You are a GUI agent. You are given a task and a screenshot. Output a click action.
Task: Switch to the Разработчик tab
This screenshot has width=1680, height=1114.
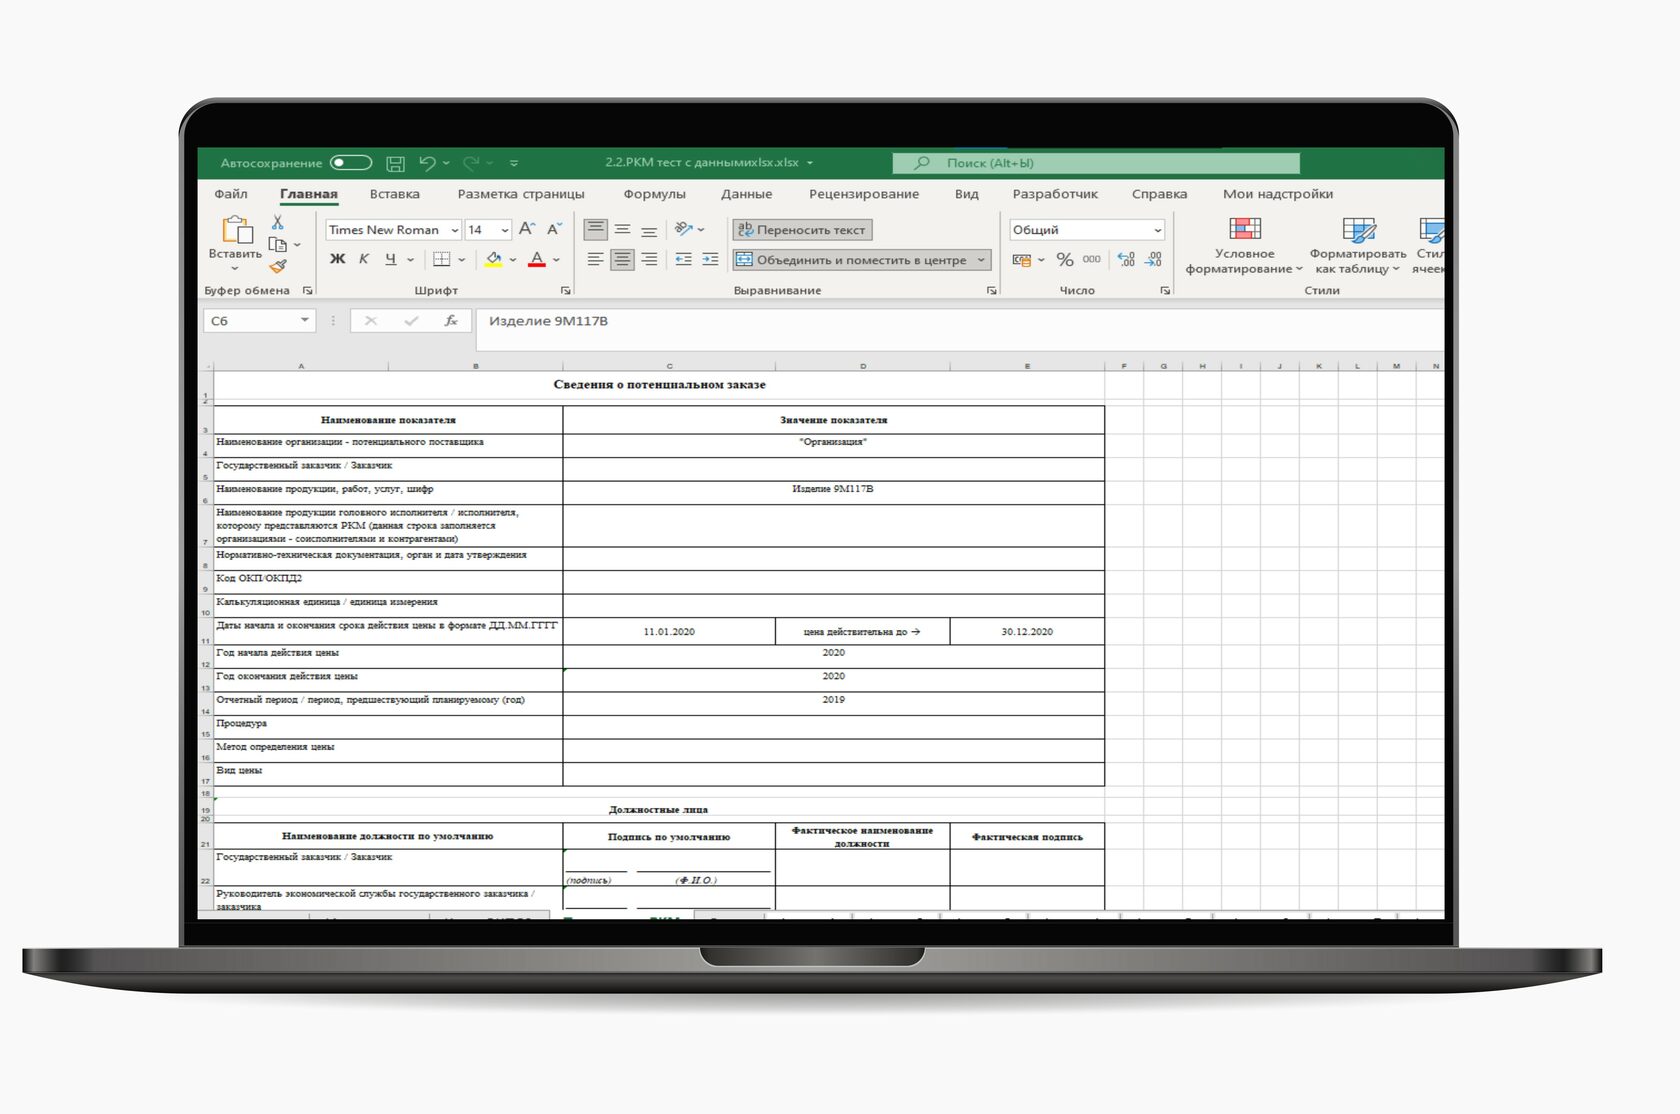point(1055,194)
